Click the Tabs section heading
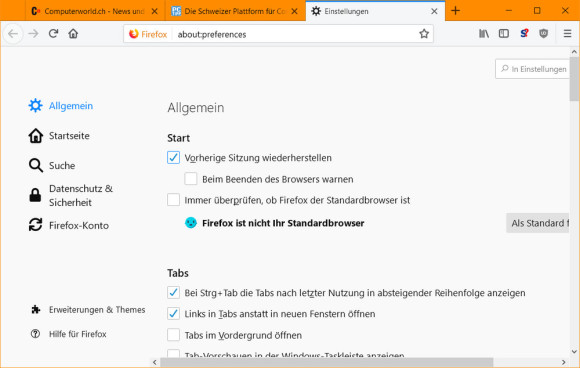 coord(178,273)
